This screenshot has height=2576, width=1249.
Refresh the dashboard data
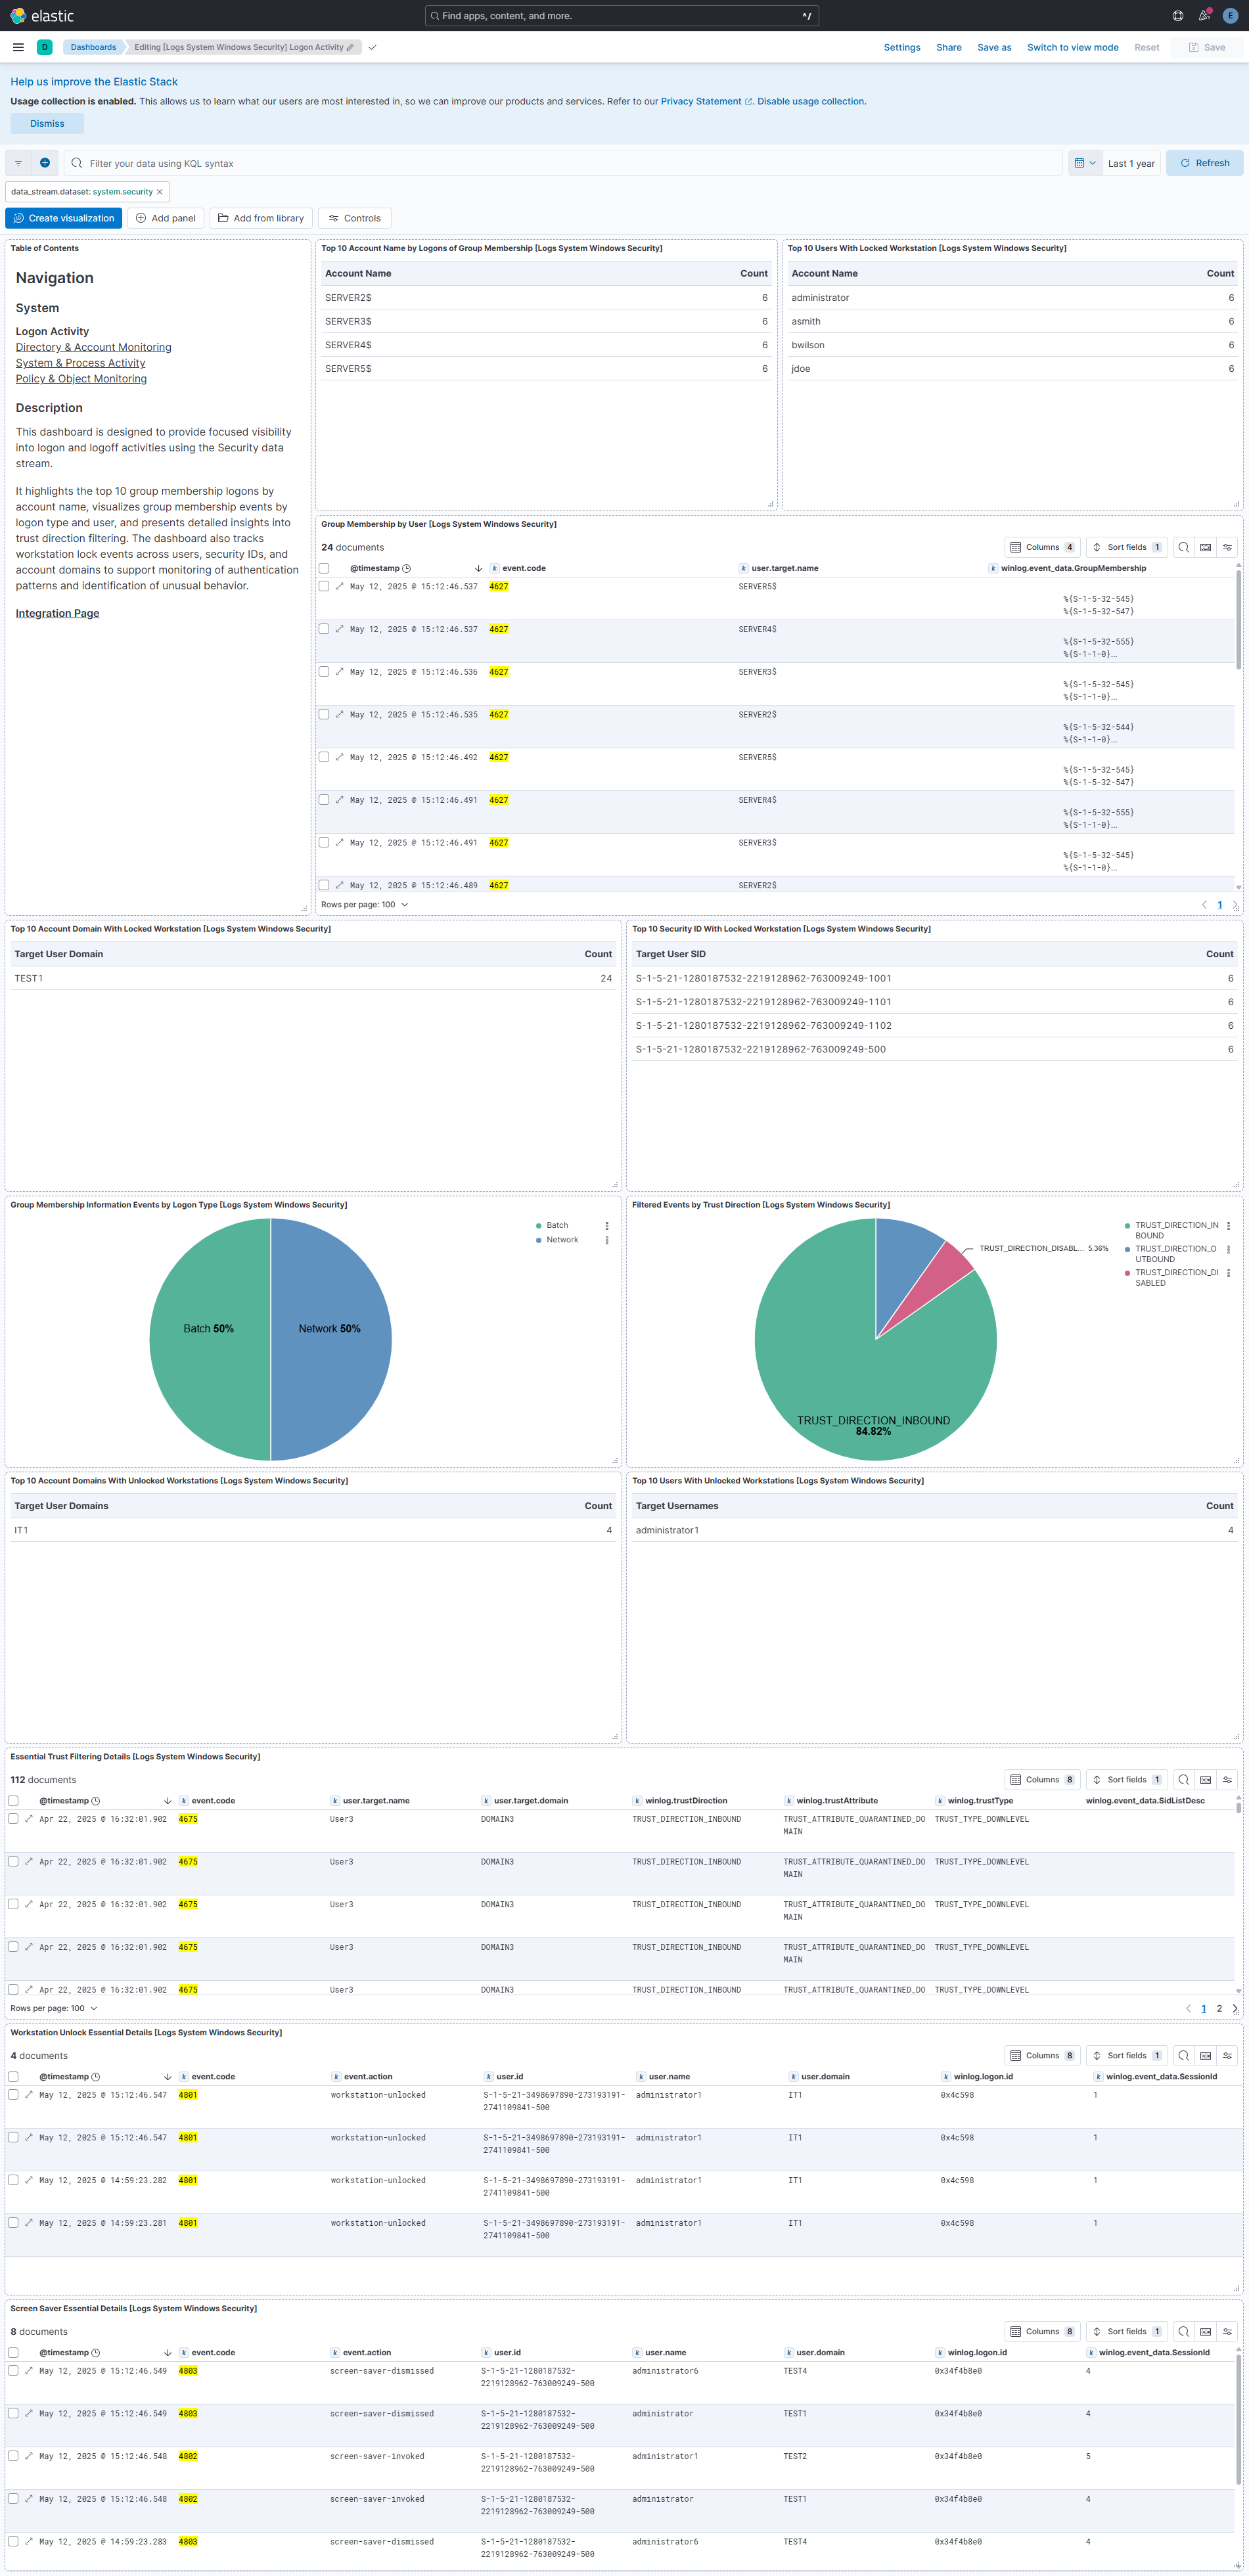click(1204, 162)
